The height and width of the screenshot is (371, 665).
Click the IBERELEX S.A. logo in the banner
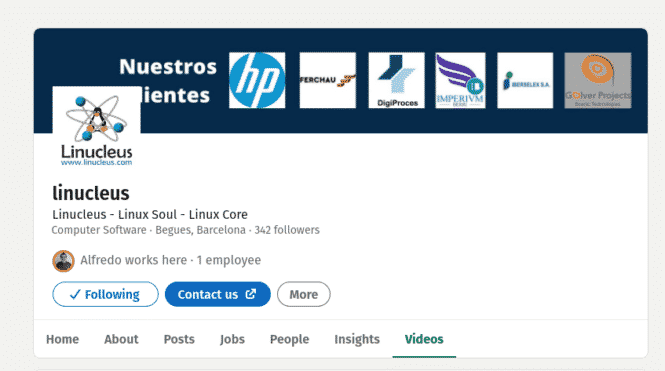tap(525, 80)
